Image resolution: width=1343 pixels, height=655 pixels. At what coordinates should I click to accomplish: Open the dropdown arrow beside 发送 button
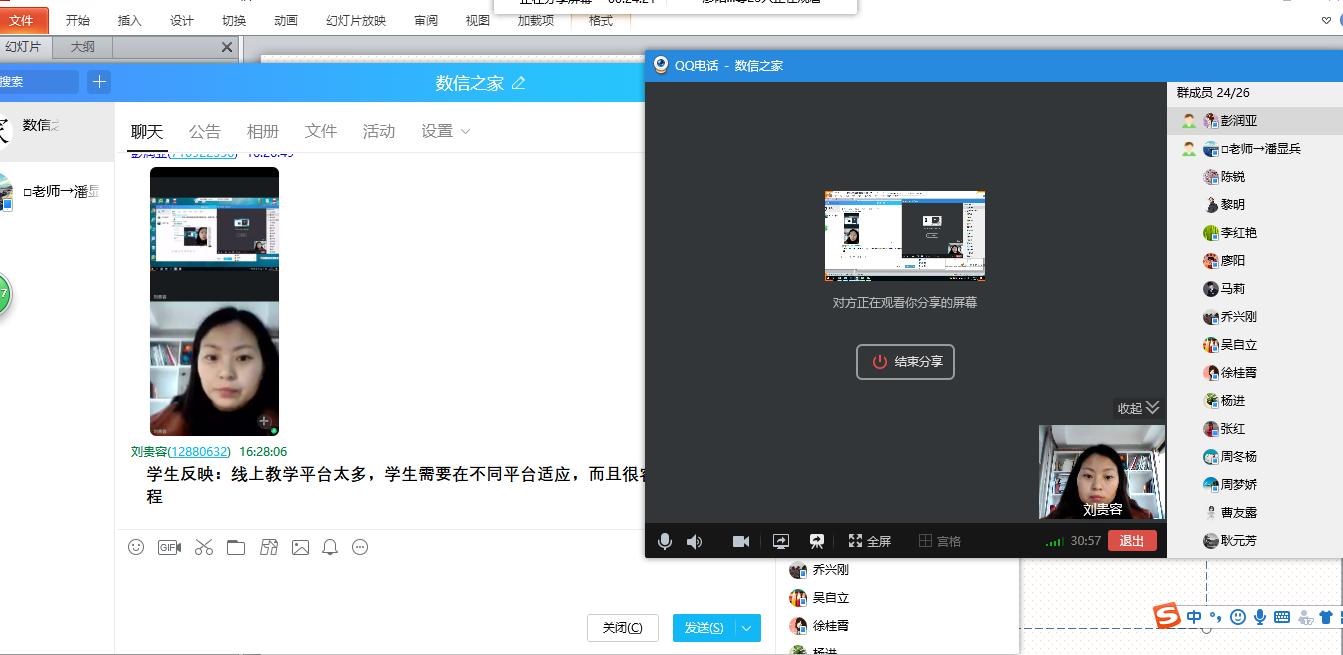coord(748,628)
